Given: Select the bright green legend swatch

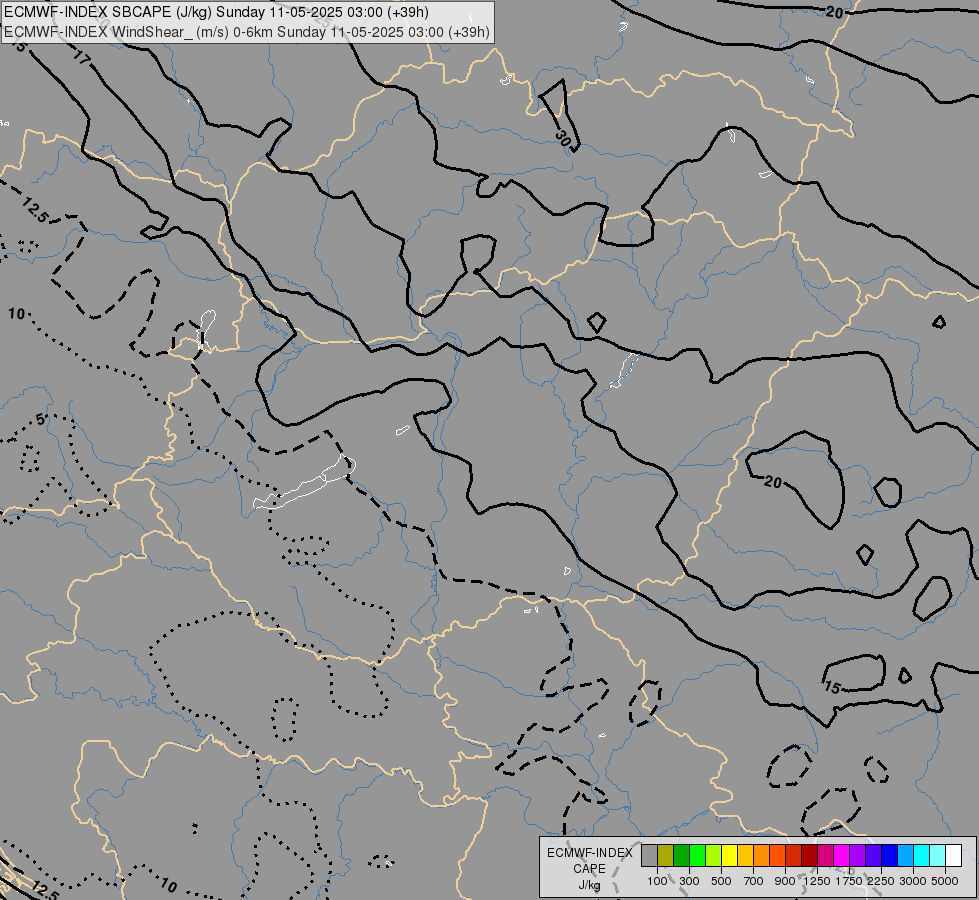Looking at the screenshot, I should point(697,856).
